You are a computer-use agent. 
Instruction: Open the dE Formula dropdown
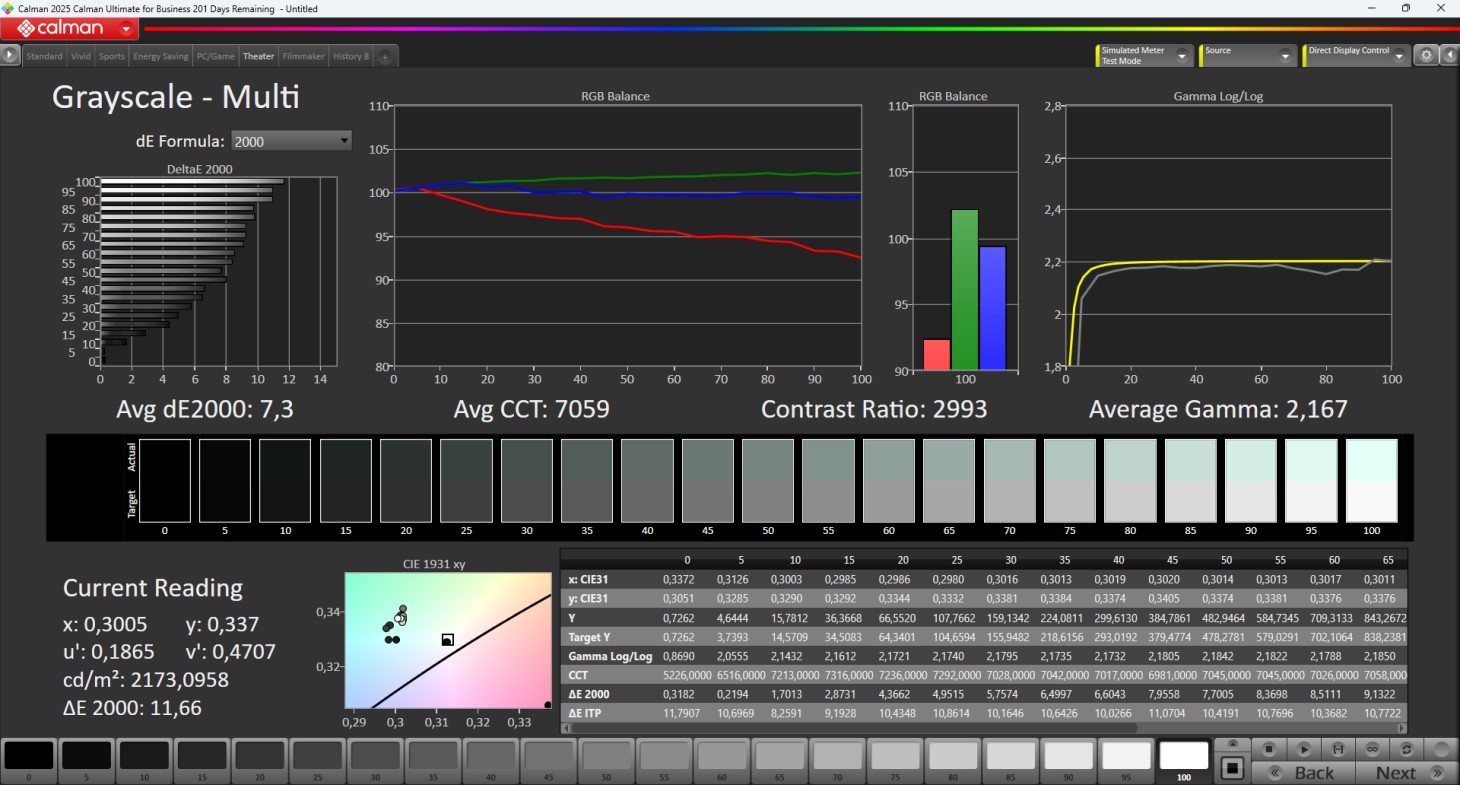(x=291, y=141)
